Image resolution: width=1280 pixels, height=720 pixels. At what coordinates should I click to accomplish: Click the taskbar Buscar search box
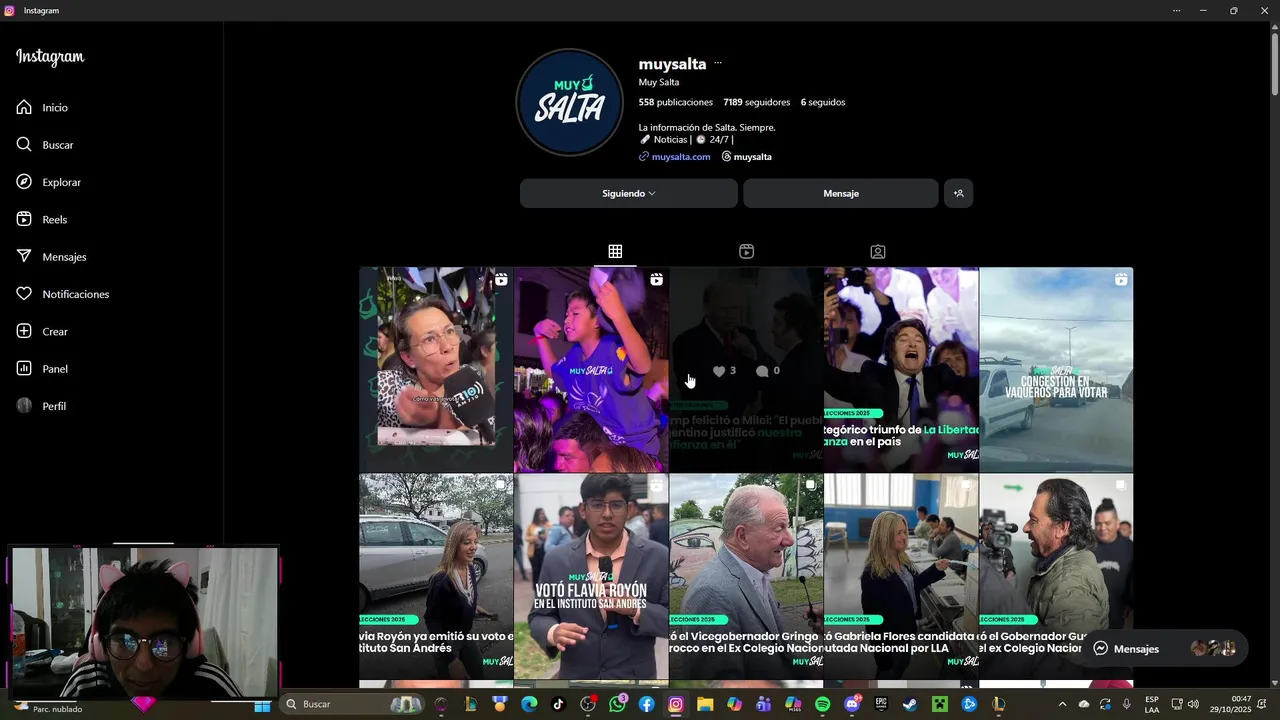pos(351,704)
